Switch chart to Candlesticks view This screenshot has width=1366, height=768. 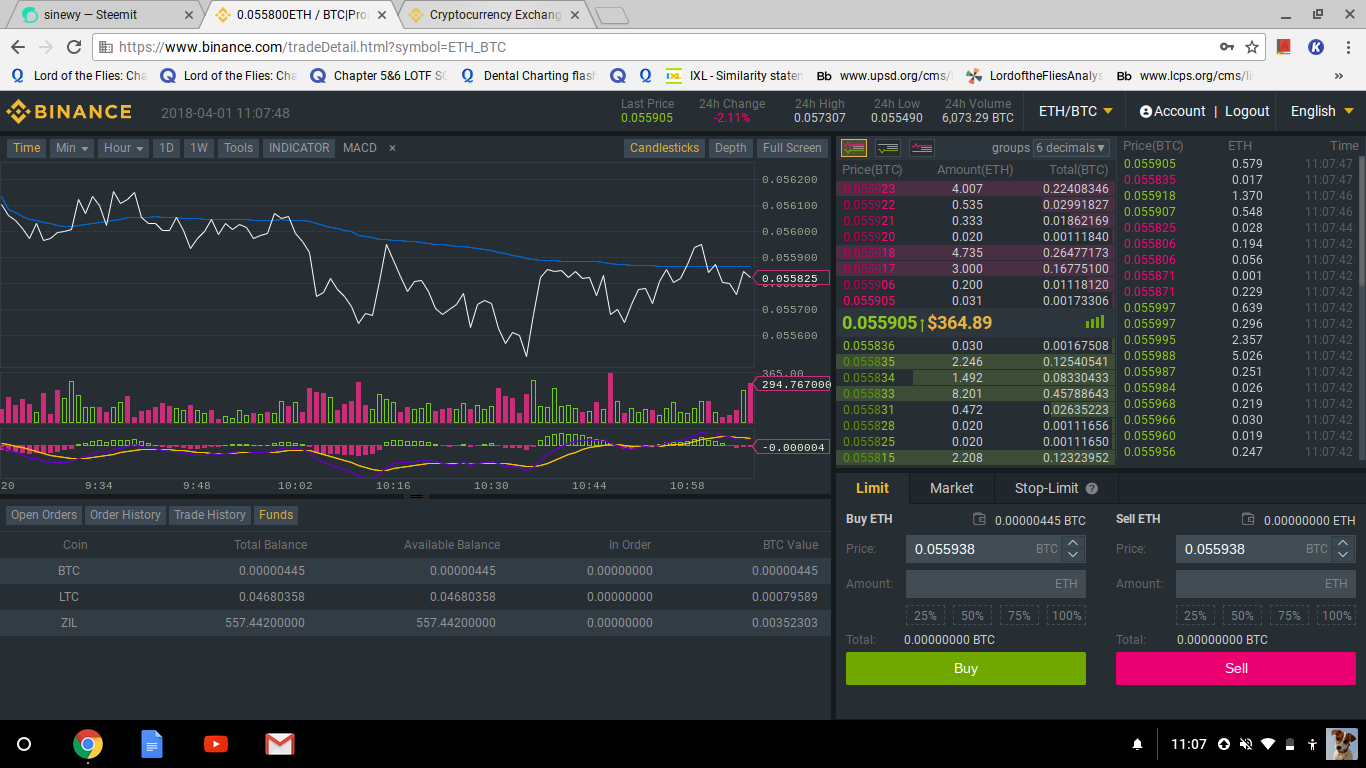[x=665, y=148]
